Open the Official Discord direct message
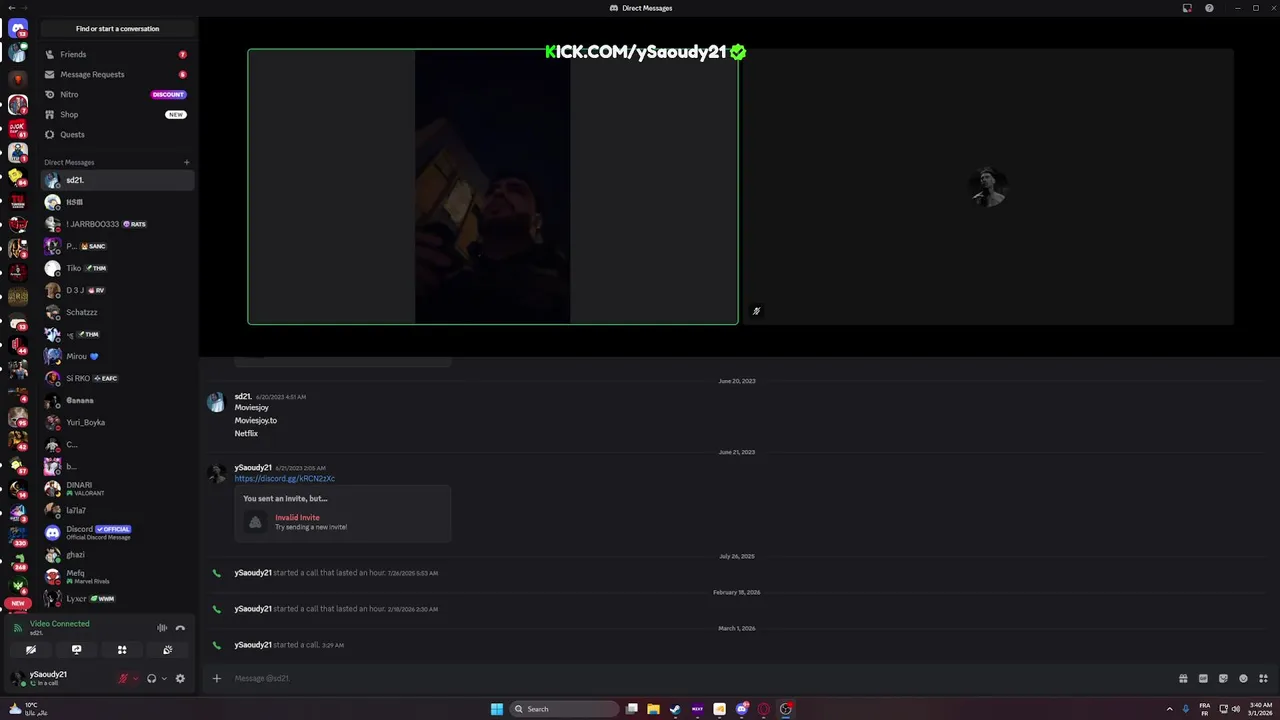This screenshot has height=720, width=1280. (x=117, y=532)
